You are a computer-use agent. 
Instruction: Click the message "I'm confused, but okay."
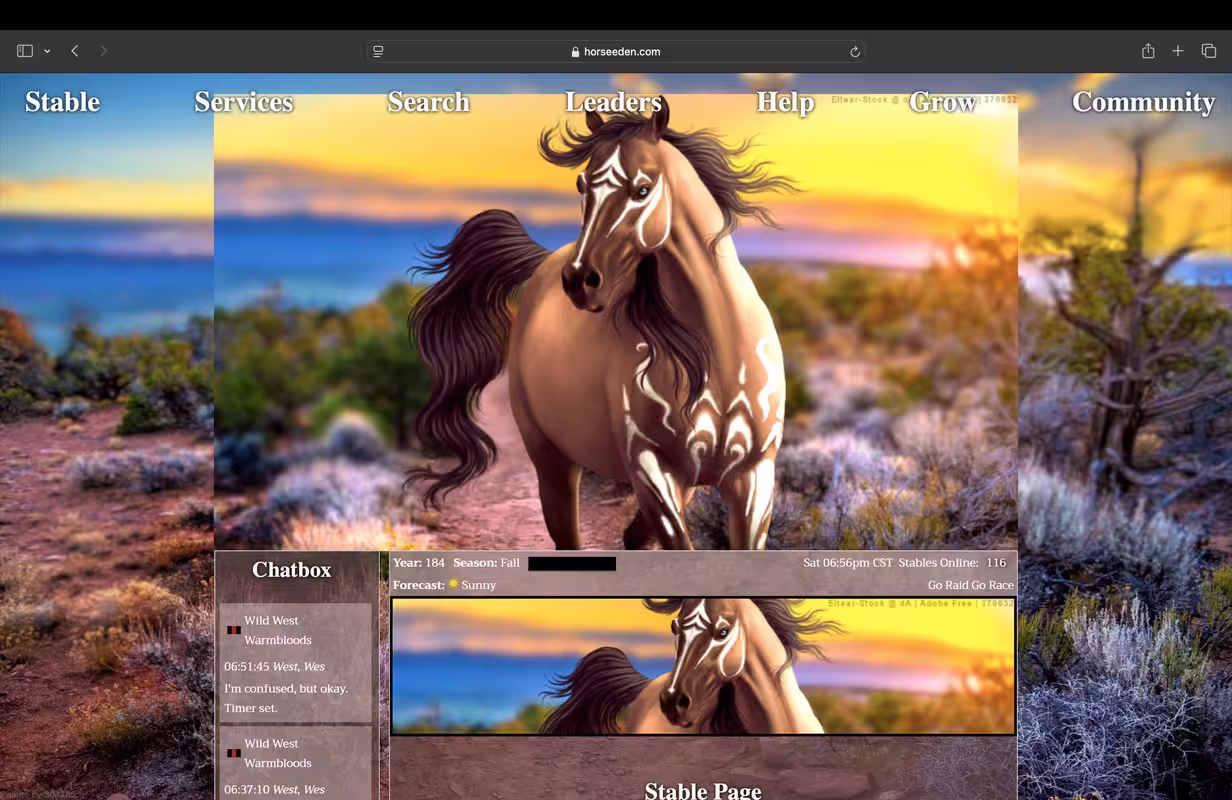point(287,688)
